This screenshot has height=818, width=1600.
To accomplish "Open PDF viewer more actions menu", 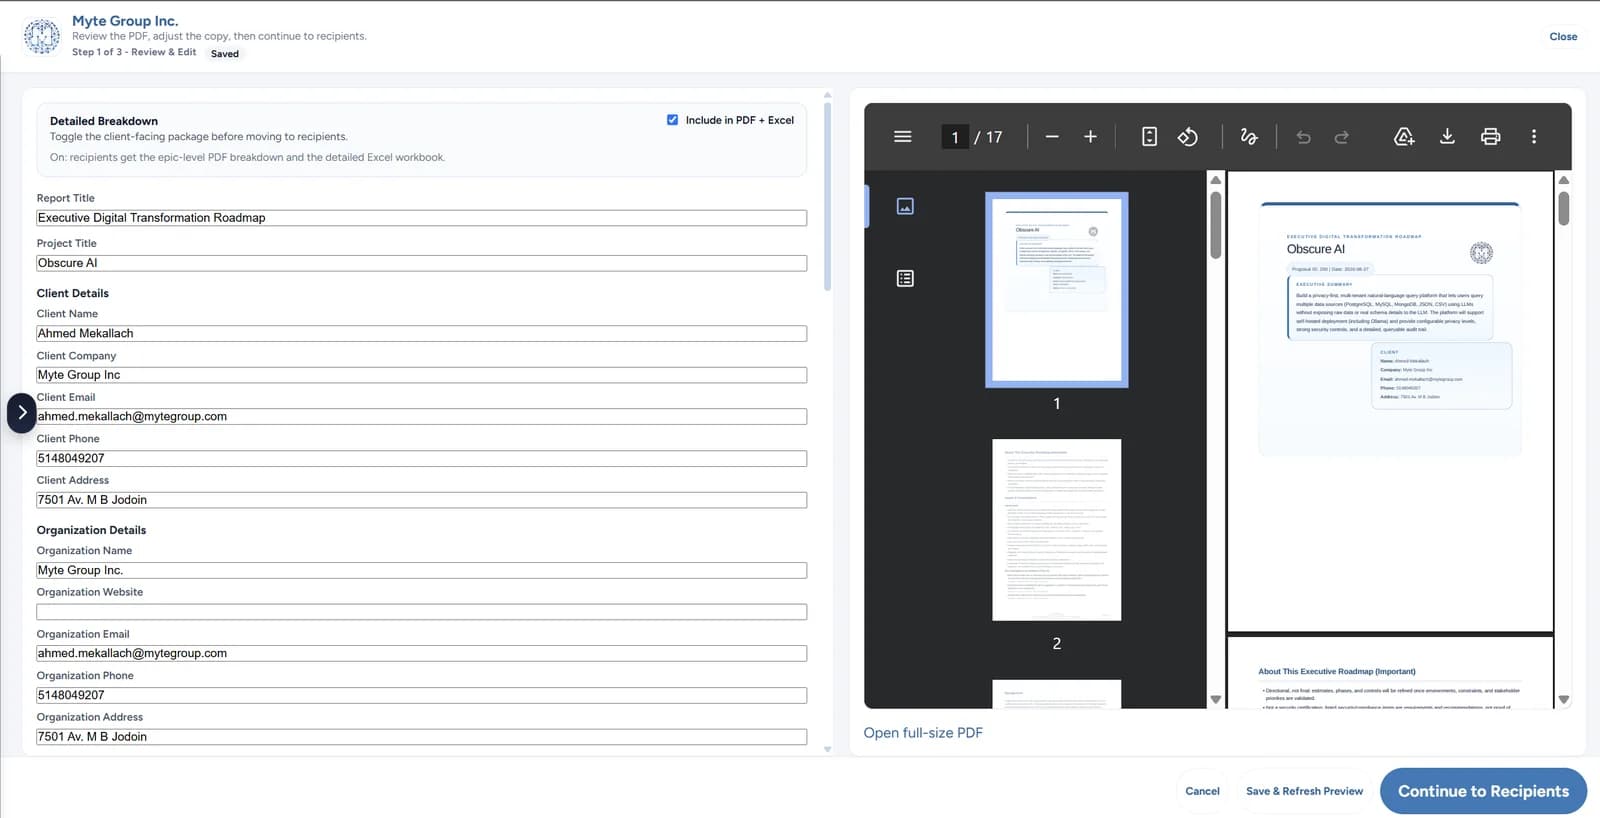I will click(x=1534, y=137).
